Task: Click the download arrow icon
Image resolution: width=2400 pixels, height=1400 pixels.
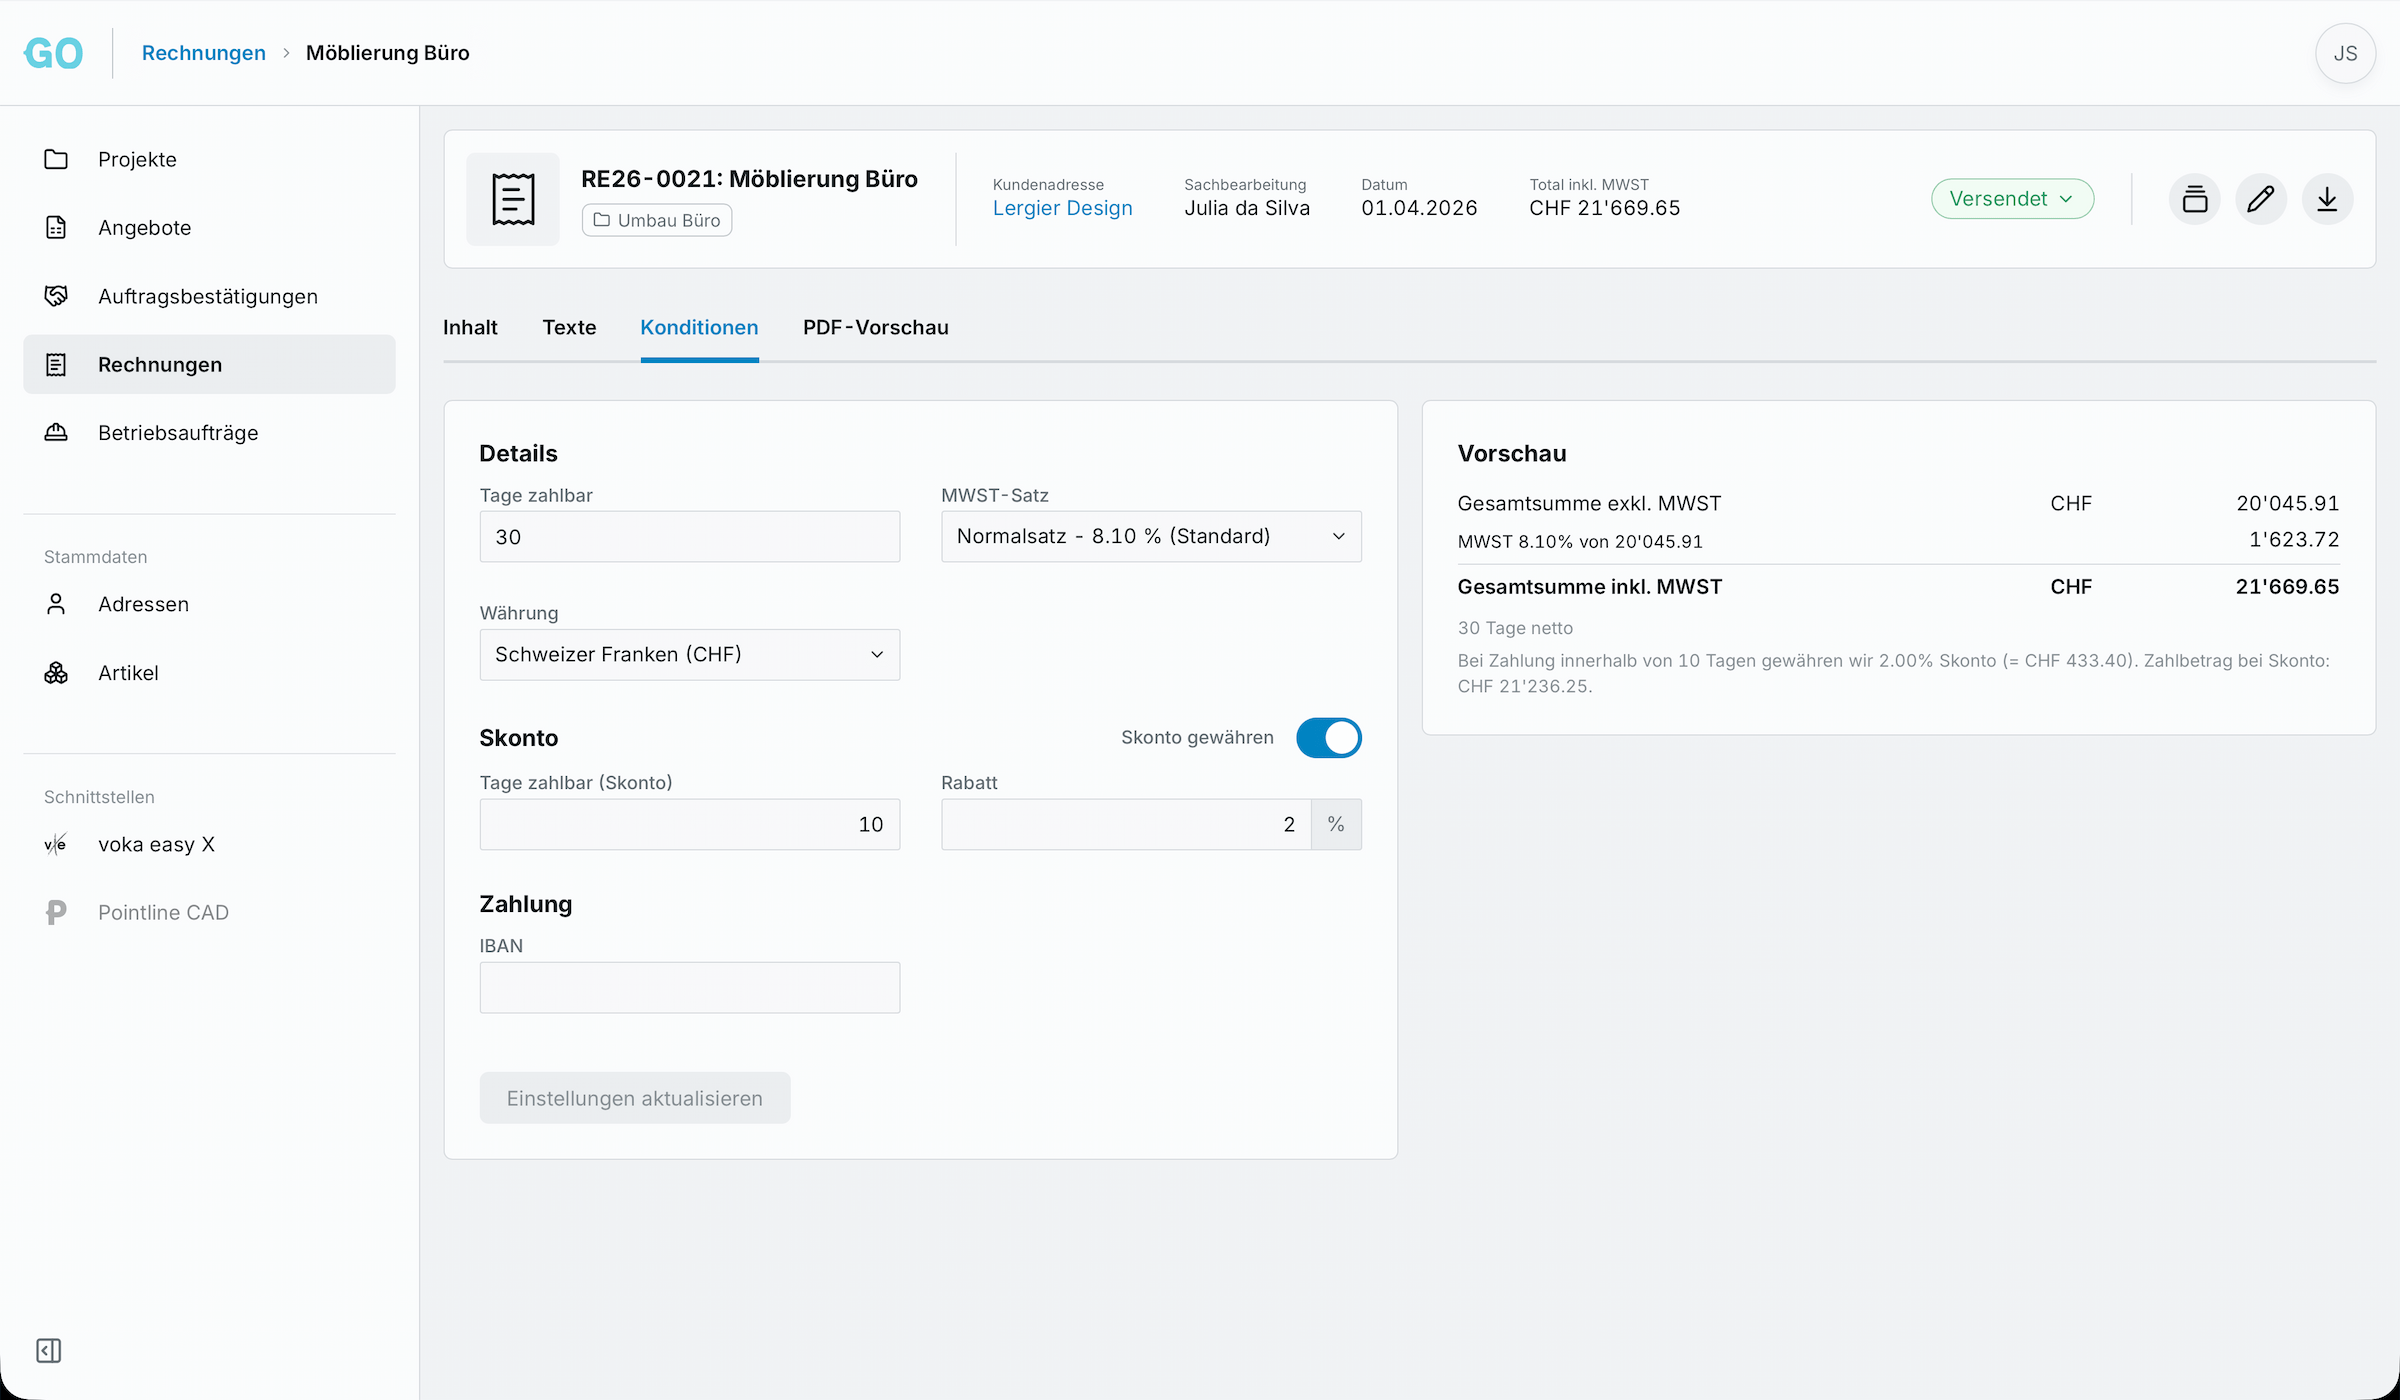Action: pyautogui.click(x=2327, y=199)
